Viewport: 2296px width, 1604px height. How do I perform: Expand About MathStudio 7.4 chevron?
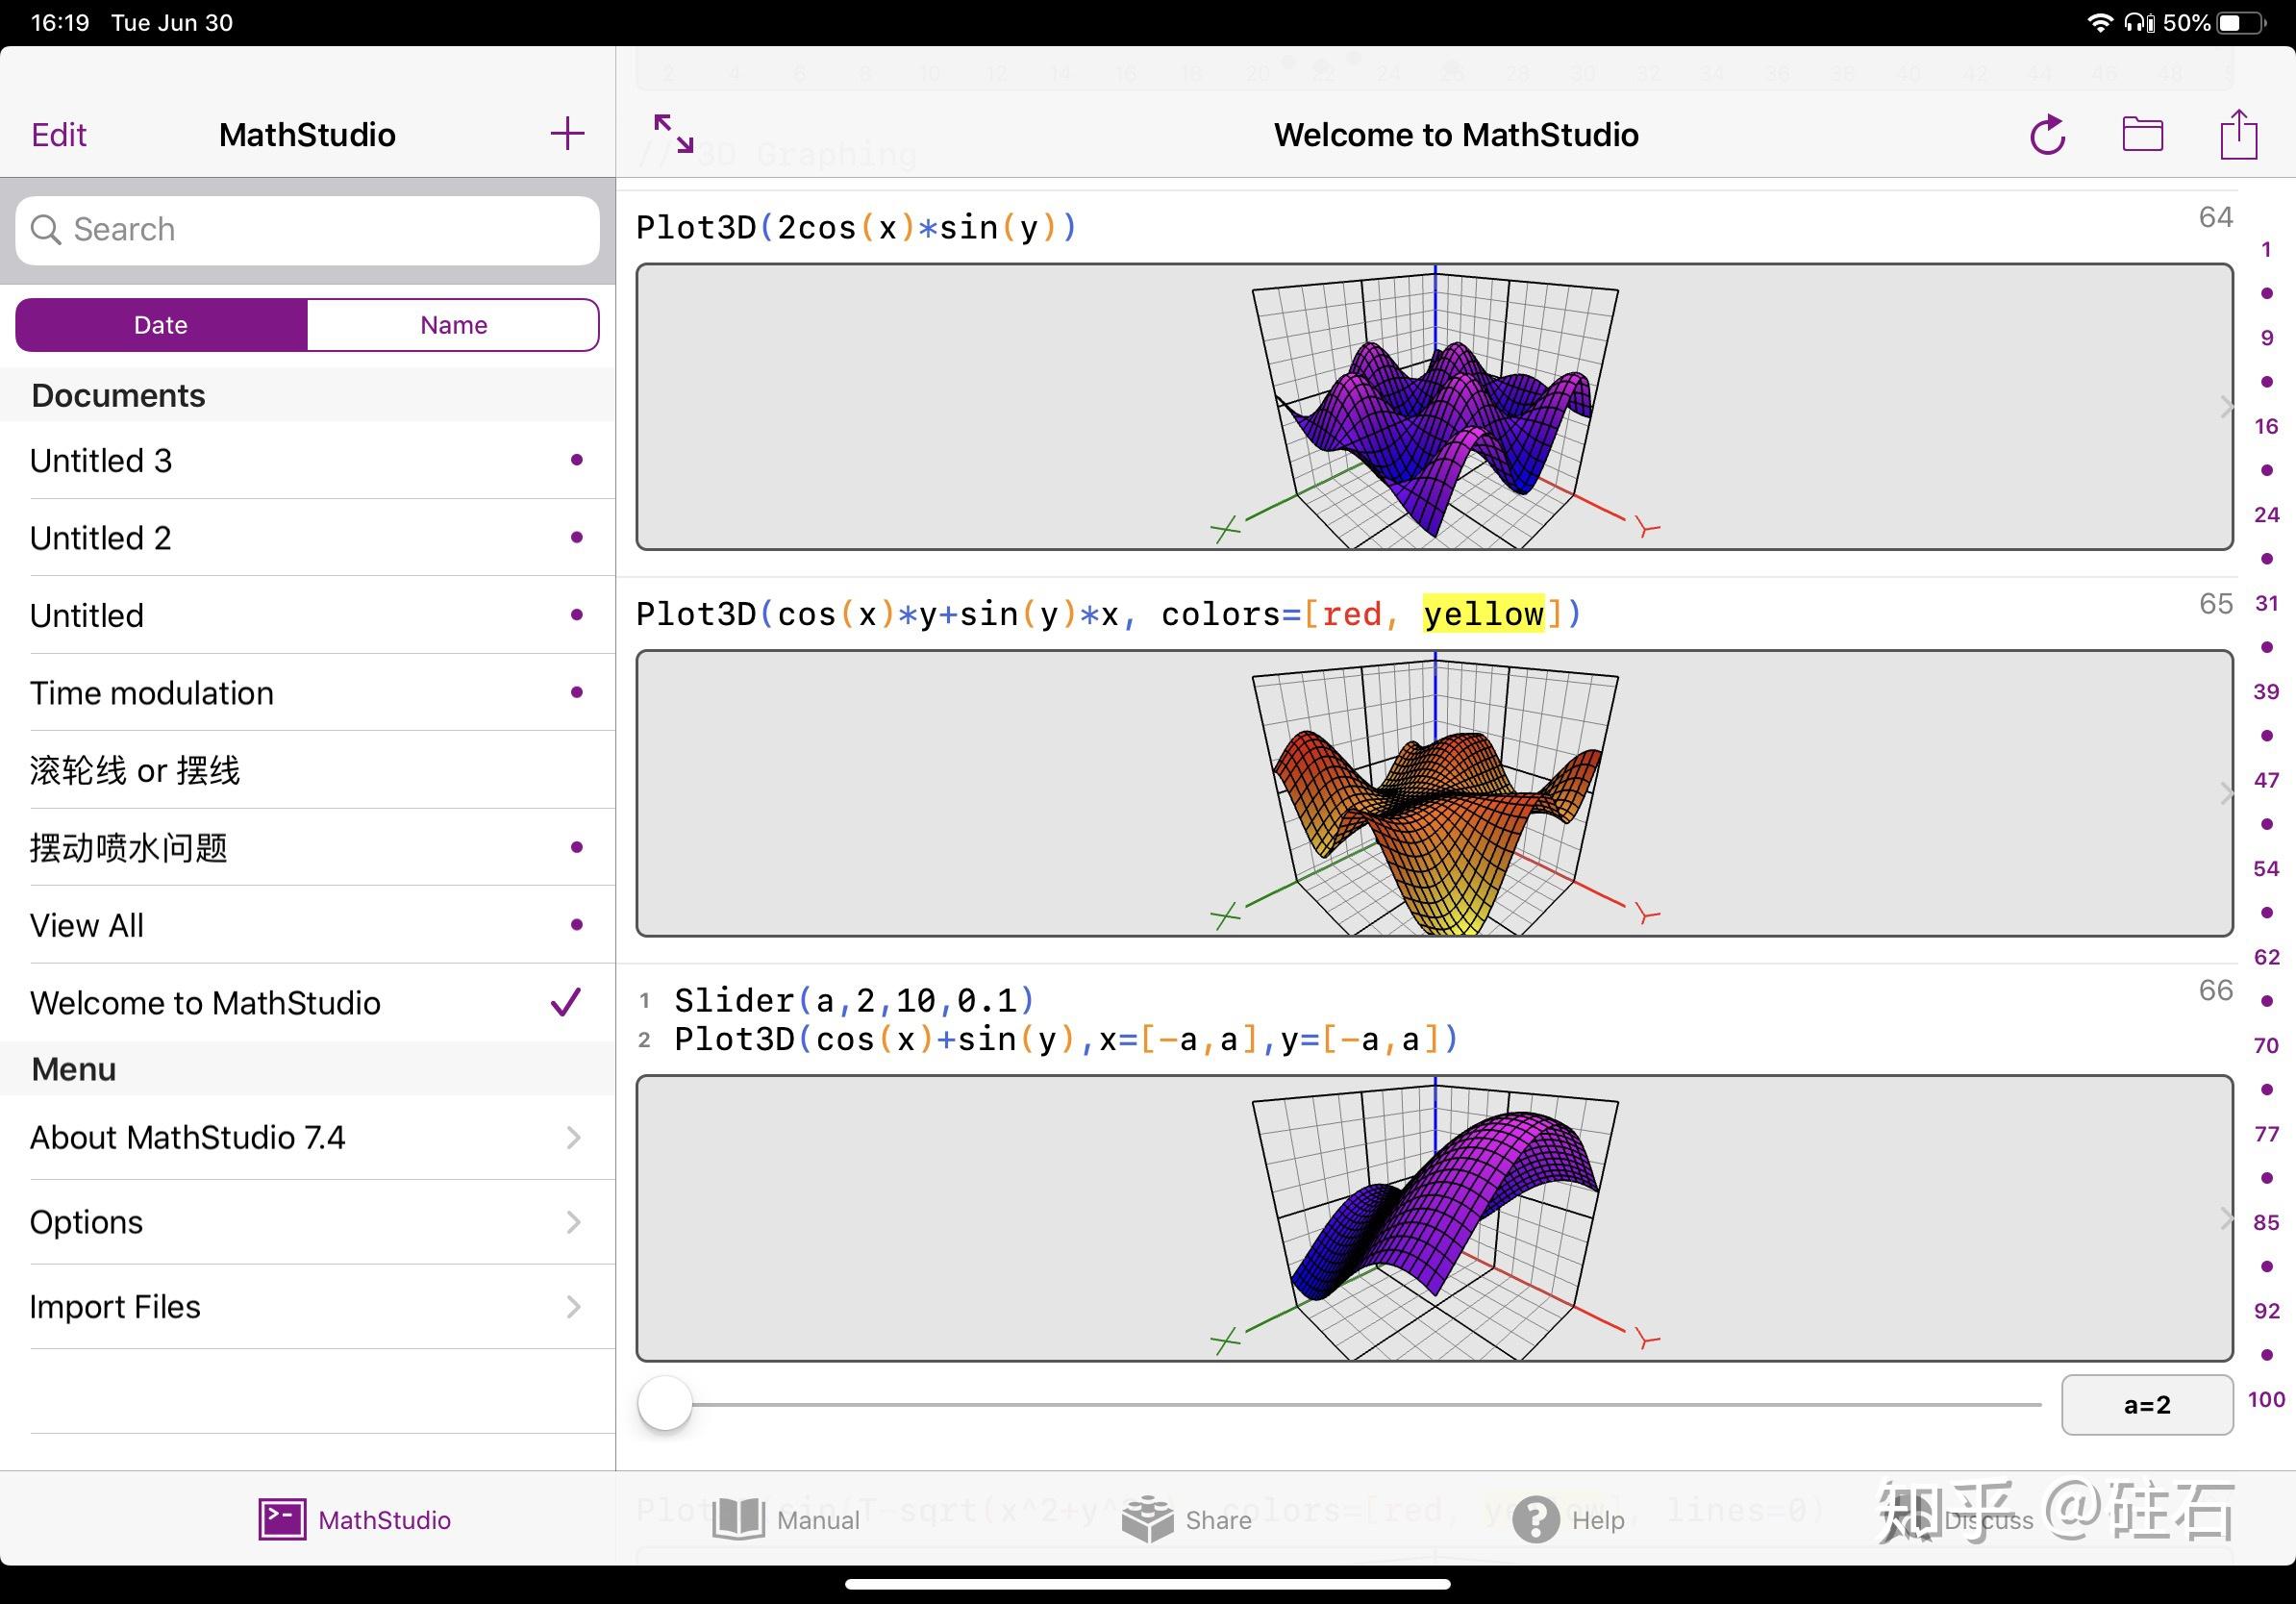point(573,1137)
